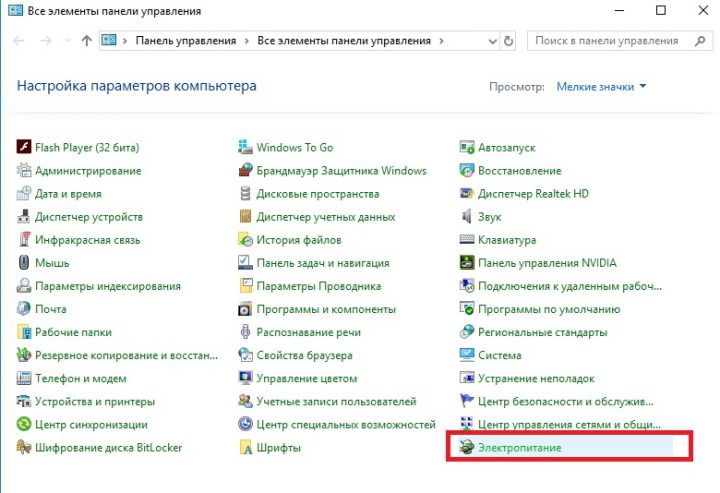Click the Электропитание power icon
The width and height of the screenshot is (720, 493).
(467, 447)
